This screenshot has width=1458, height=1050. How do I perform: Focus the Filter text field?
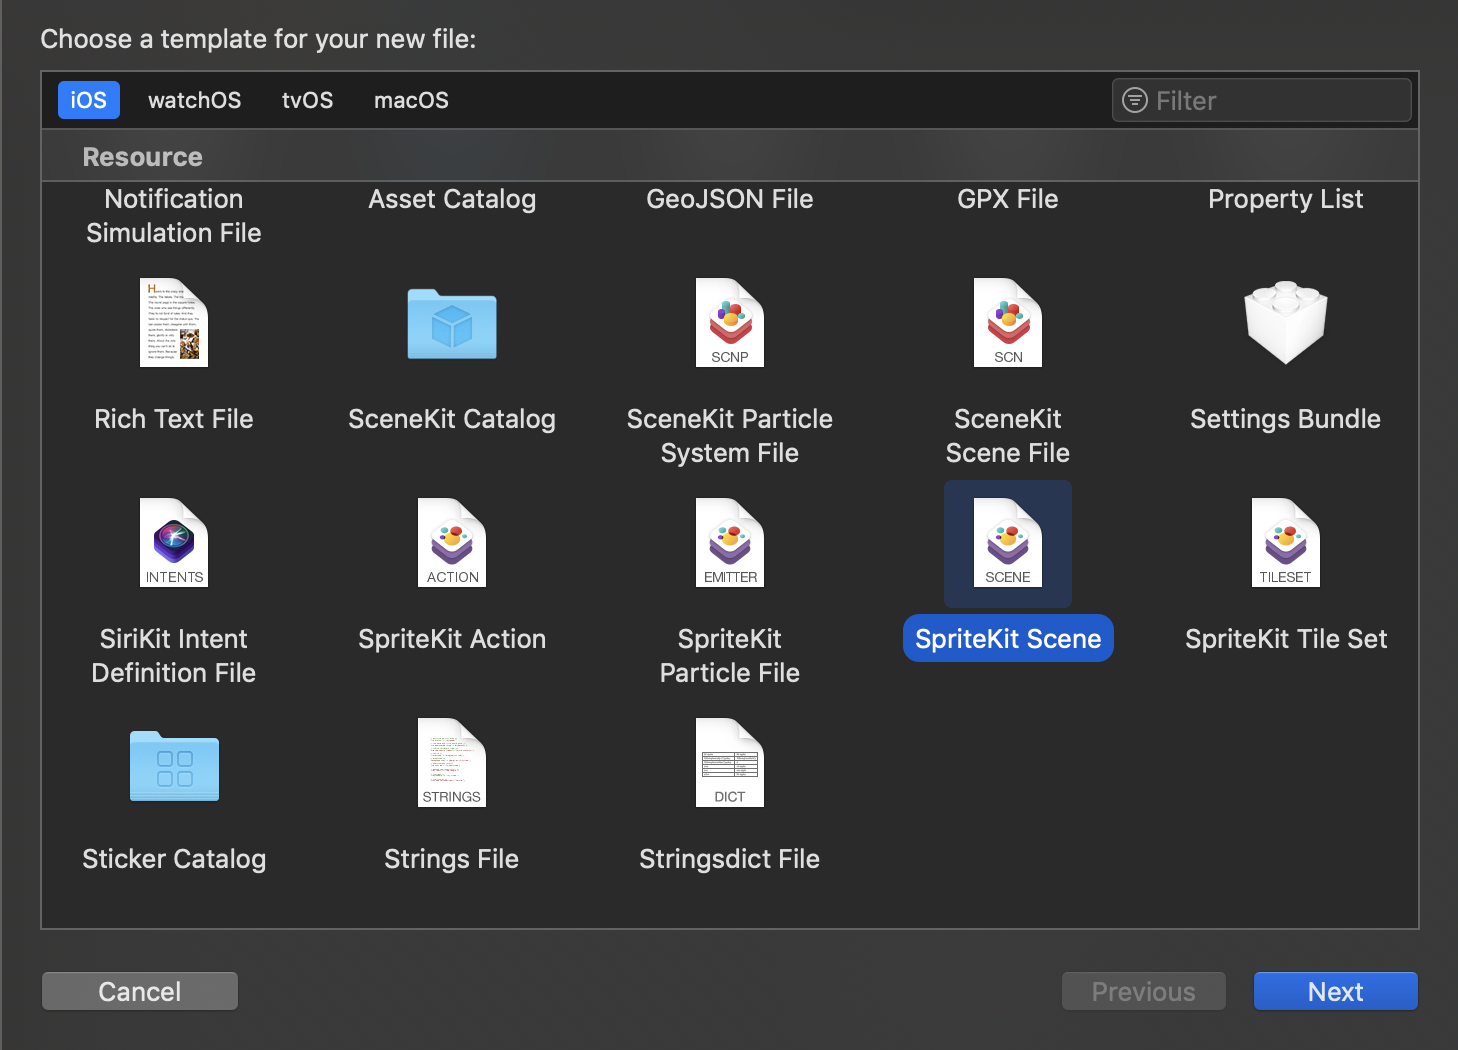[x=1262, y=100]
